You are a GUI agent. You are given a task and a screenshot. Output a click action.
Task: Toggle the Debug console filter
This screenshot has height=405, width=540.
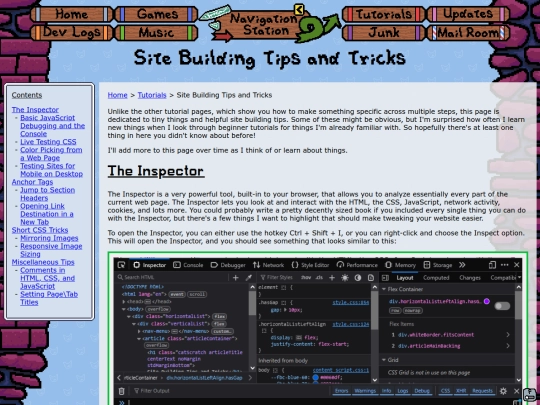(x=422, y=391)
